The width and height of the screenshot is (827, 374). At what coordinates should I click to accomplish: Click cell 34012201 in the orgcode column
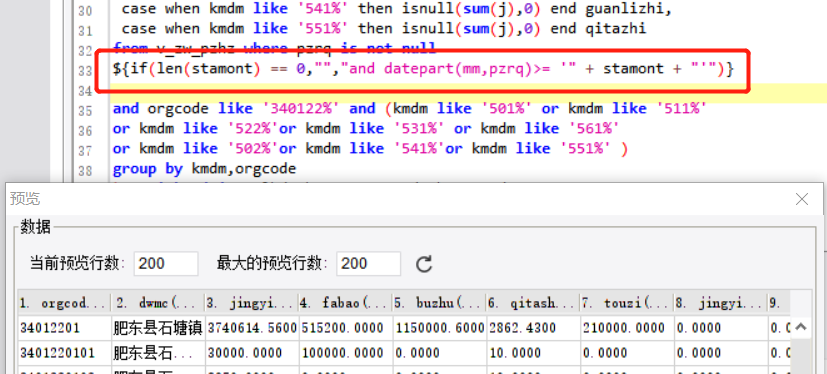[x=64, y=328]
